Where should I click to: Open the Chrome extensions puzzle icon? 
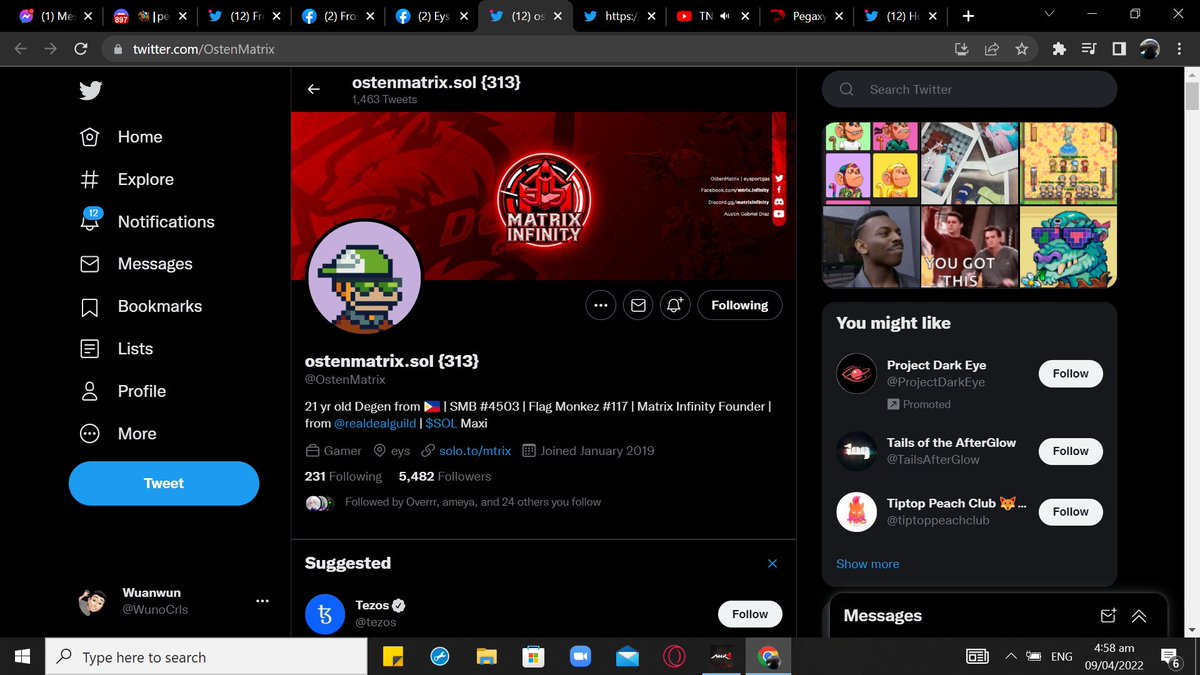[x=1060, y=48]
